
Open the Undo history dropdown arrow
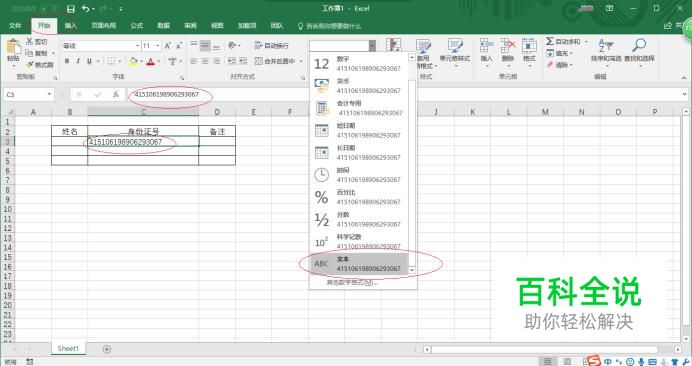94,9
